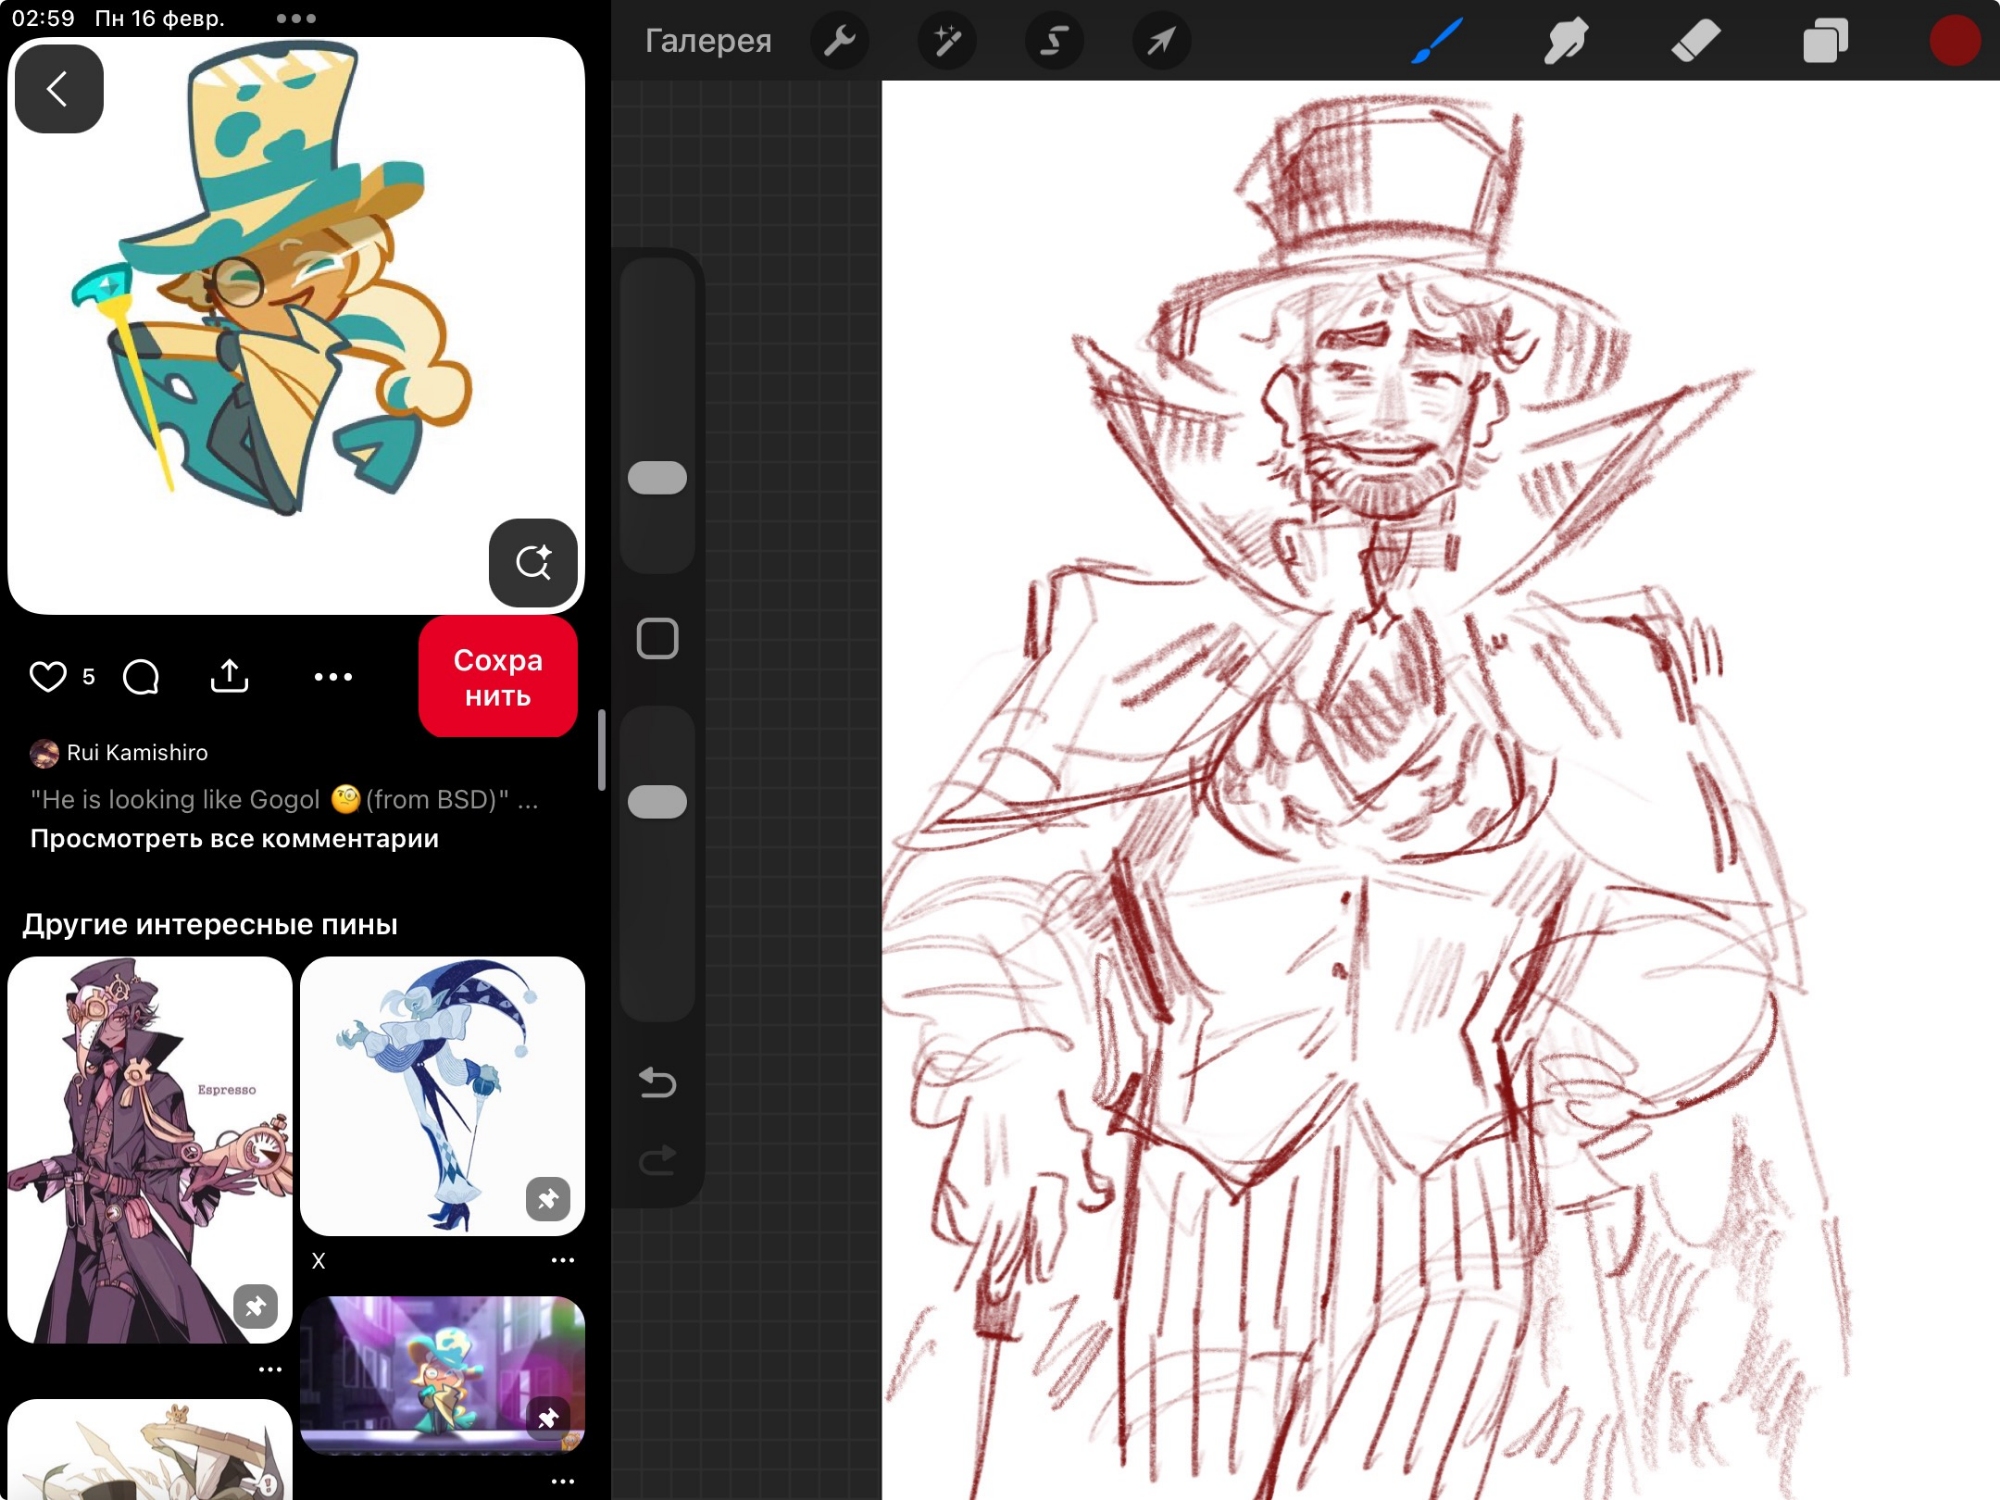Open the Layers panel
This screenshot has height=1500, width=2000.
1825,41
